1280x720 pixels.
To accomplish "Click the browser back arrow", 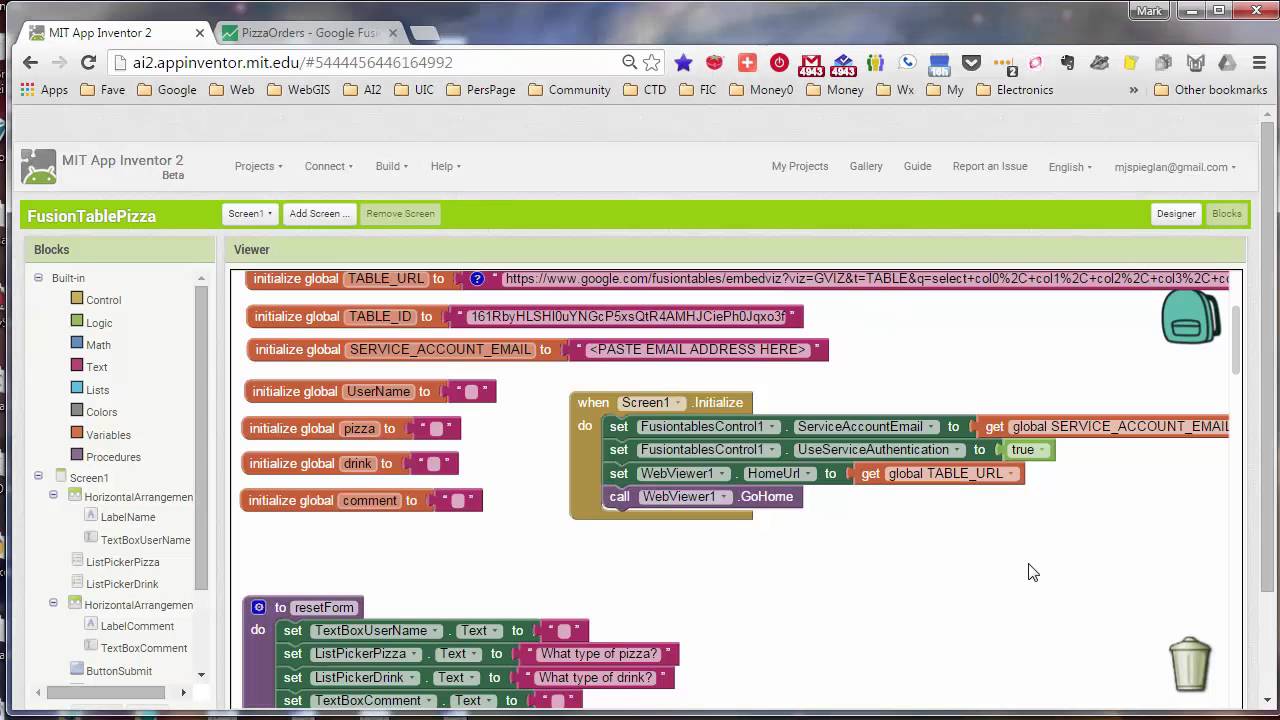I will pos(30,62).
